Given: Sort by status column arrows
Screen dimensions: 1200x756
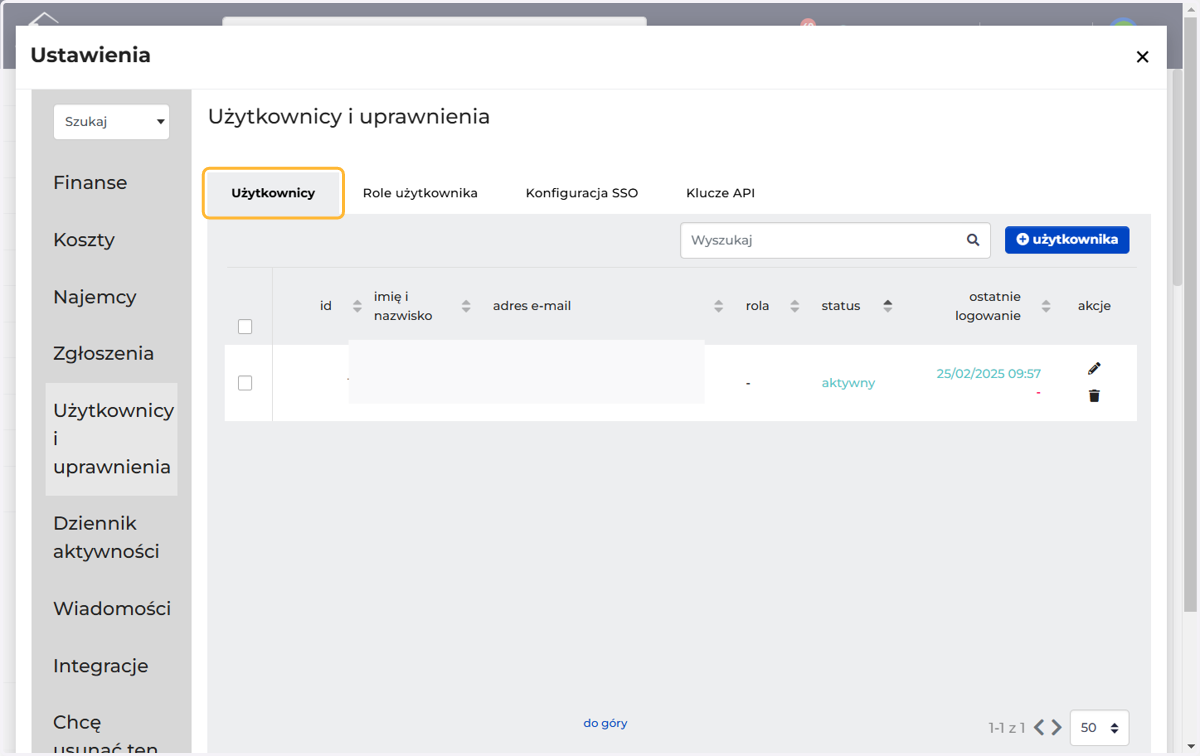Looking at the screenshot, I should 887,306.
